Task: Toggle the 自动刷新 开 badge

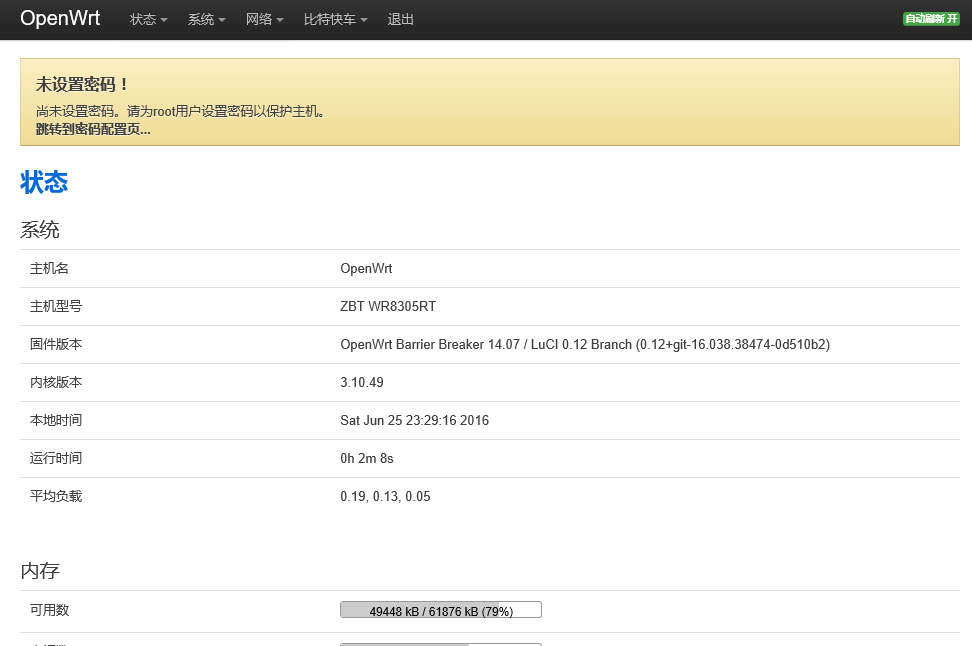Action: click(930, 19)
